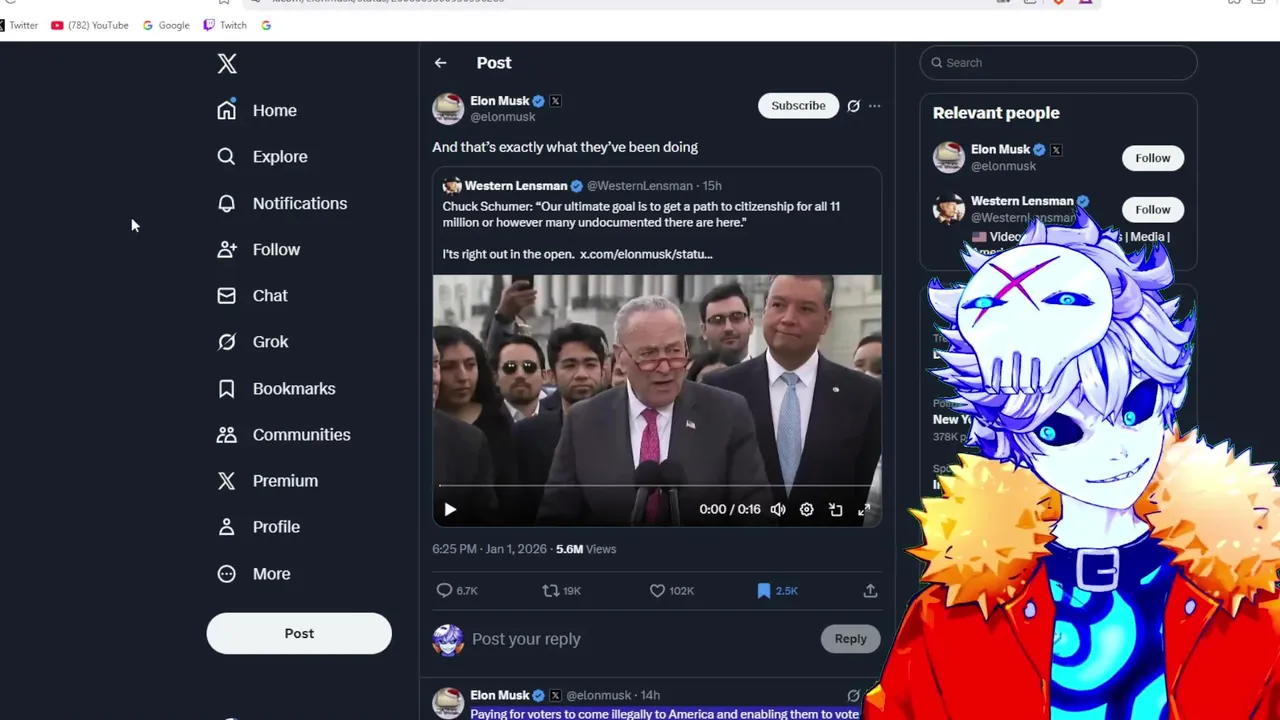This screenshot has height=720, width=1280.
Task: Open Communities page
Action: pyautogui.click(x=284, y=434)
